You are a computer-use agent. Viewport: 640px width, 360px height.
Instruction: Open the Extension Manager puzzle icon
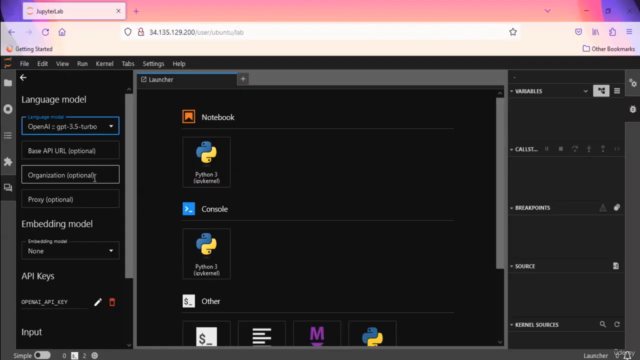pyautogui.click(x=8, y=162)
